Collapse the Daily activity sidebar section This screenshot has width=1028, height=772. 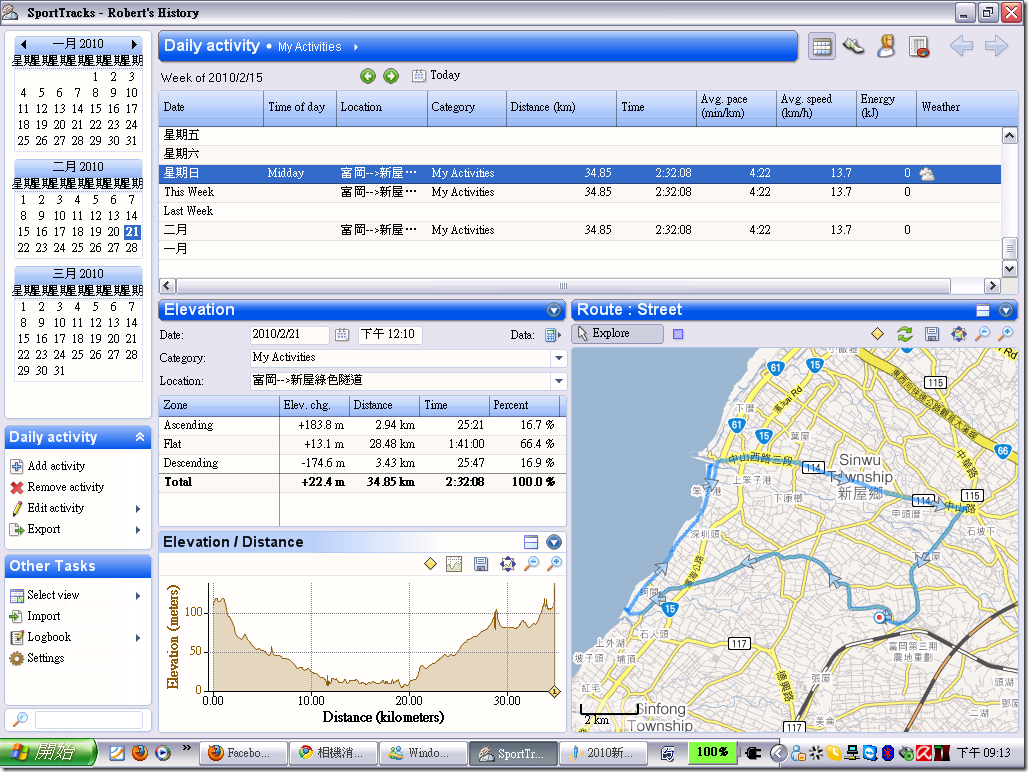[140, 437]
